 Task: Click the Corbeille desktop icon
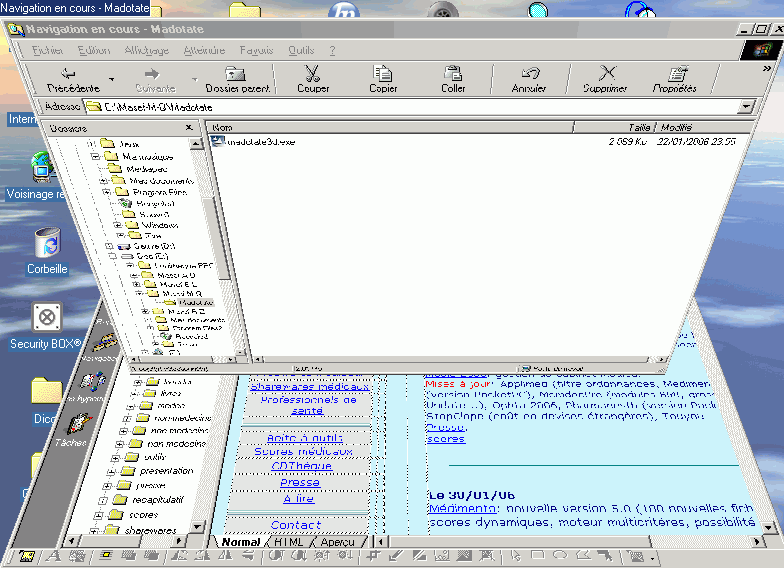pos(48,242)
